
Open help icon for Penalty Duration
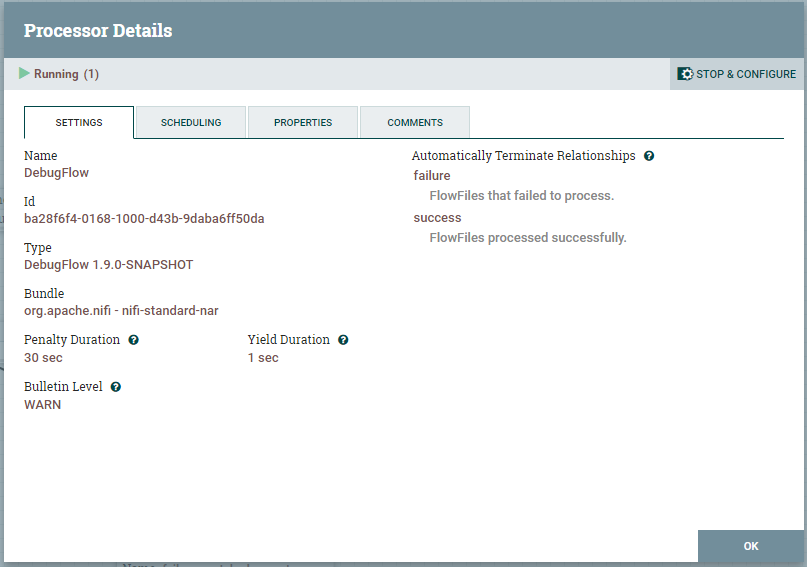pyautogui.click(x=133, y=340)
